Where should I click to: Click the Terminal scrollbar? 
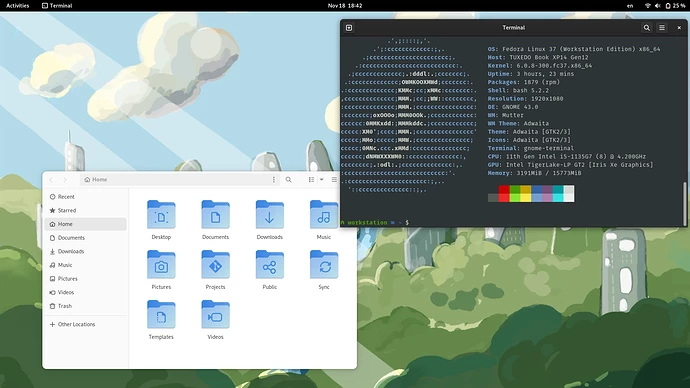click(x=684, y=203)
